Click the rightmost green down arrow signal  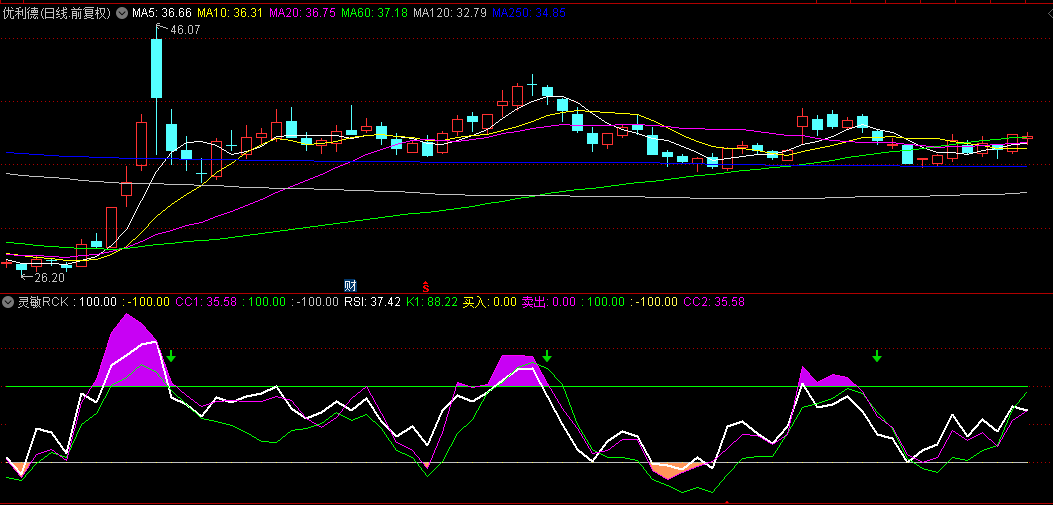pyautogui.click(x=877, y=356)
